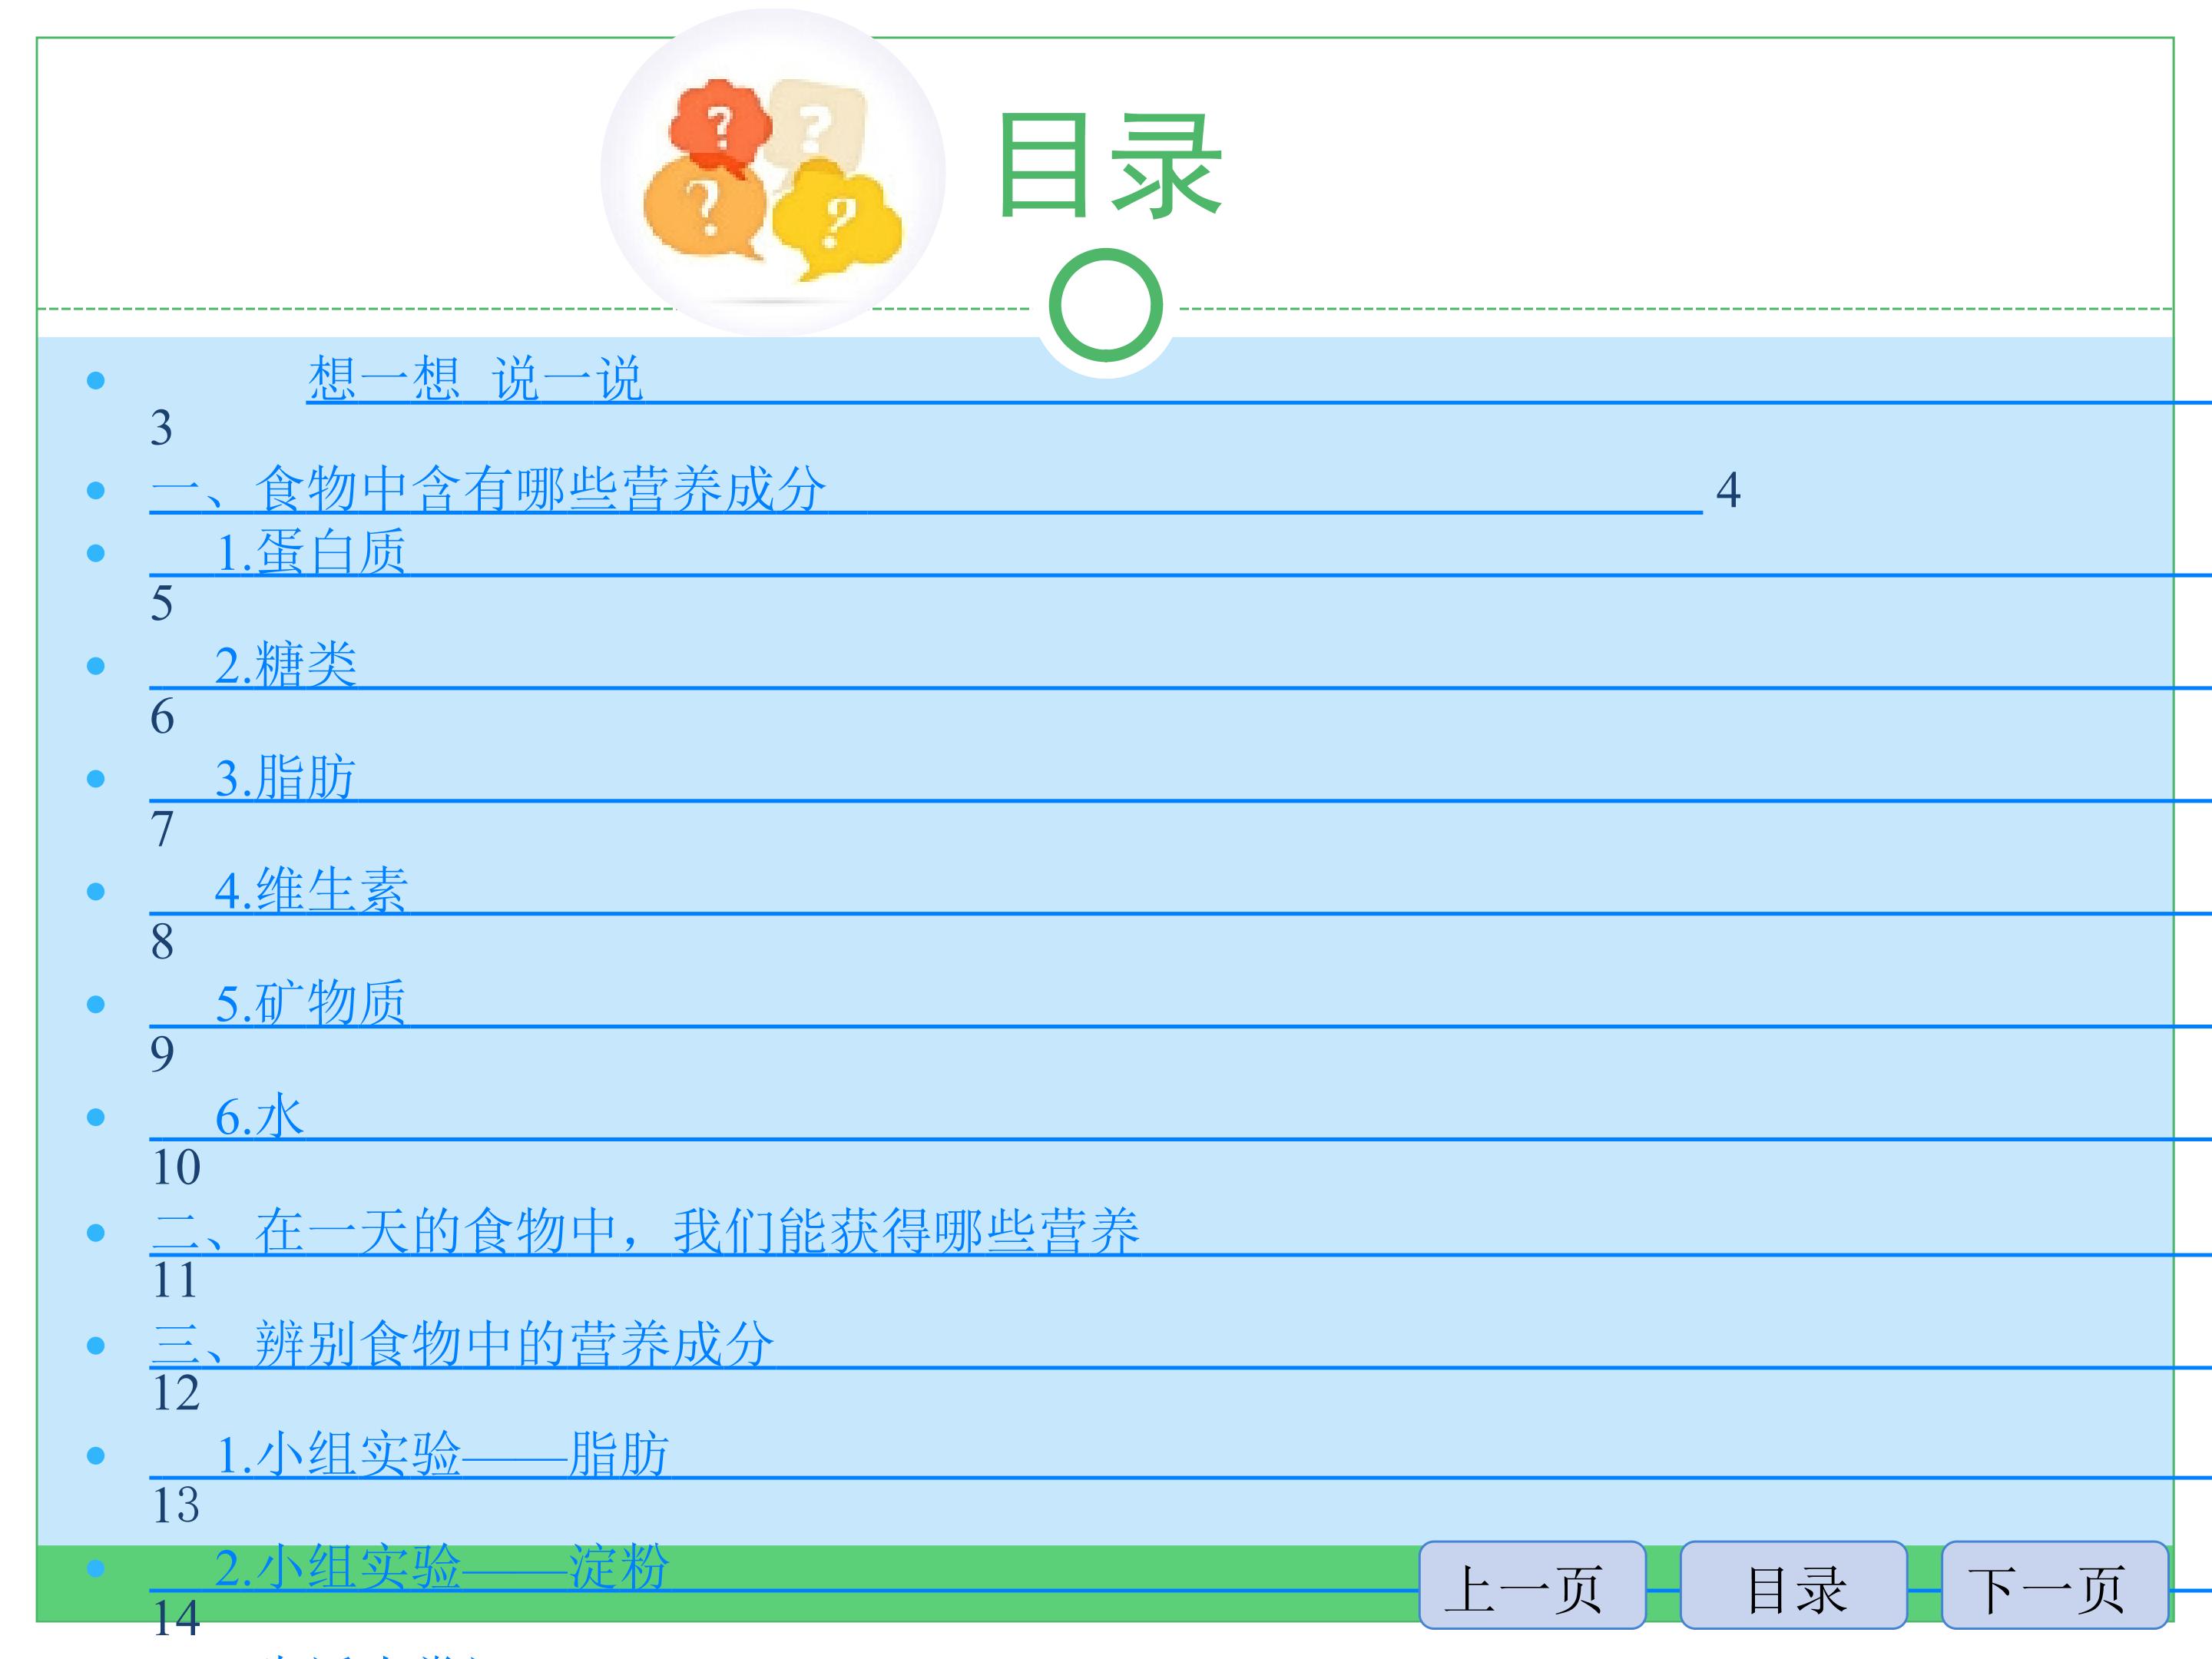This screenshot has width=2212, height=1659.
Task: Jump to 4.维生素 section link
Action: click(x=311, y=891)
